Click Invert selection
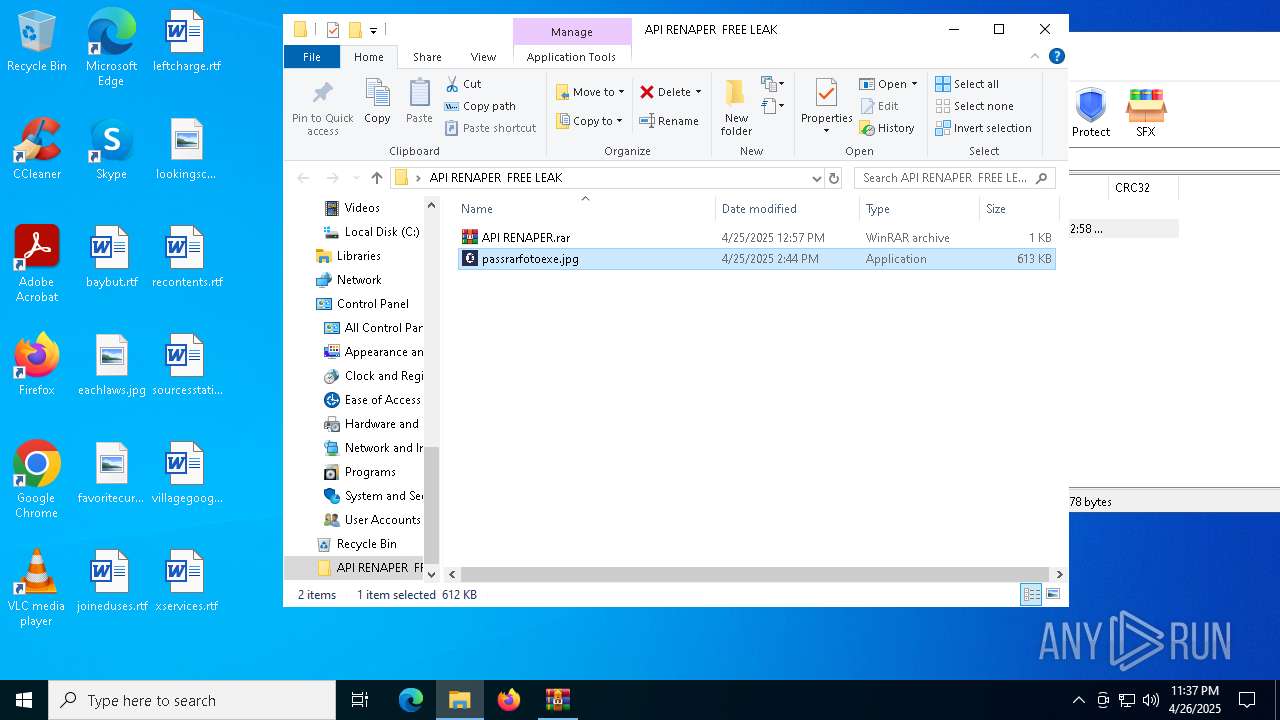 click(x=984, y=128)
